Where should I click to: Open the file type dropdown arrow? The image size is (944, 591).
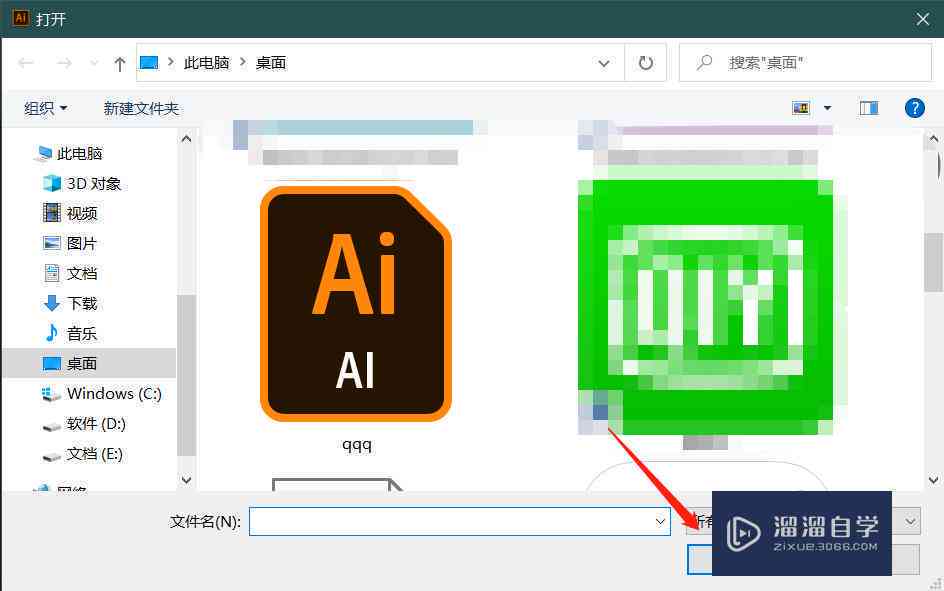[910, 521]
